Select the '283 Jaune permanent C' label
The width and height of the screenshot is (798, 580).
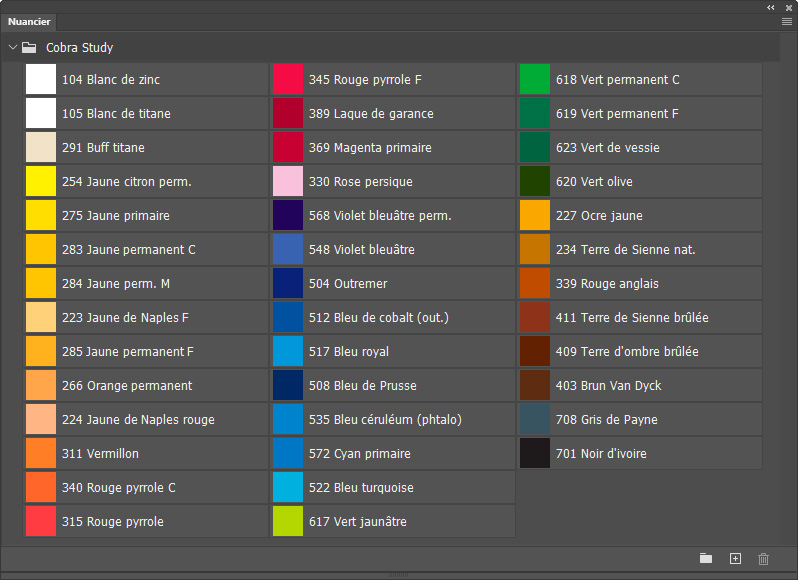pos(129,249)
